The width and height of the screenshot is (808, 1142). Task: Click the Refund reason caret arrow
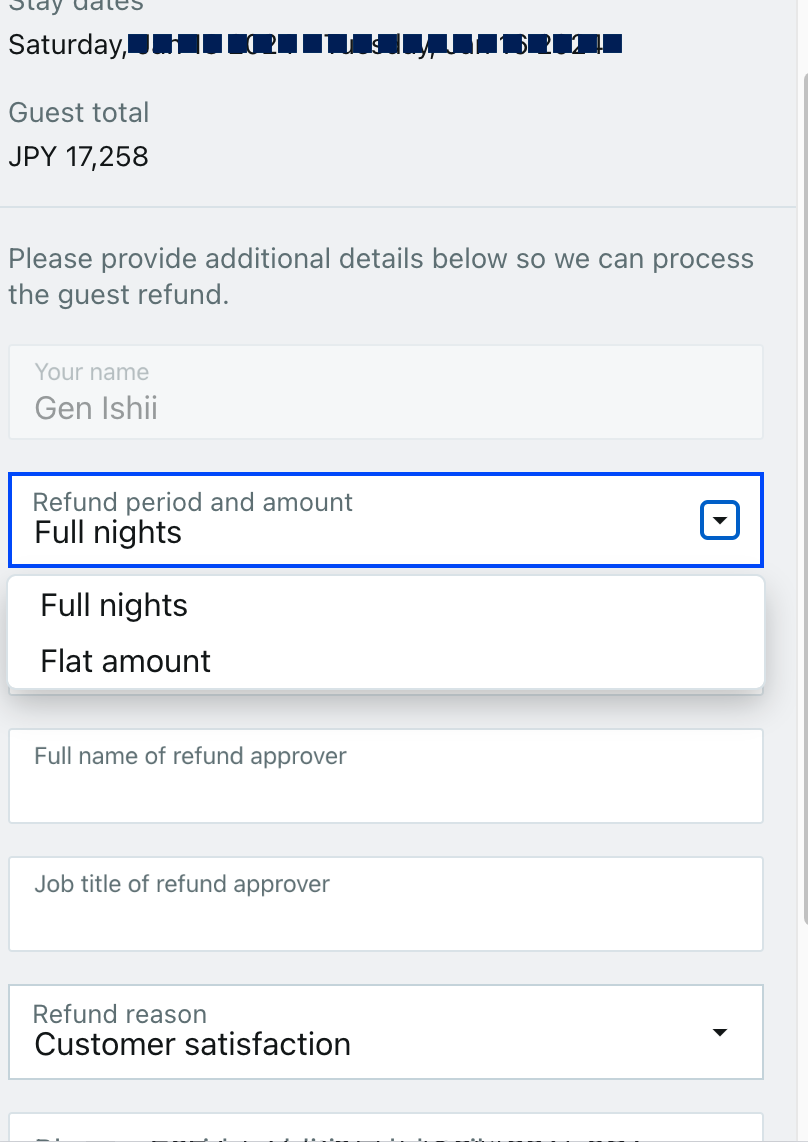(720, 1032)
